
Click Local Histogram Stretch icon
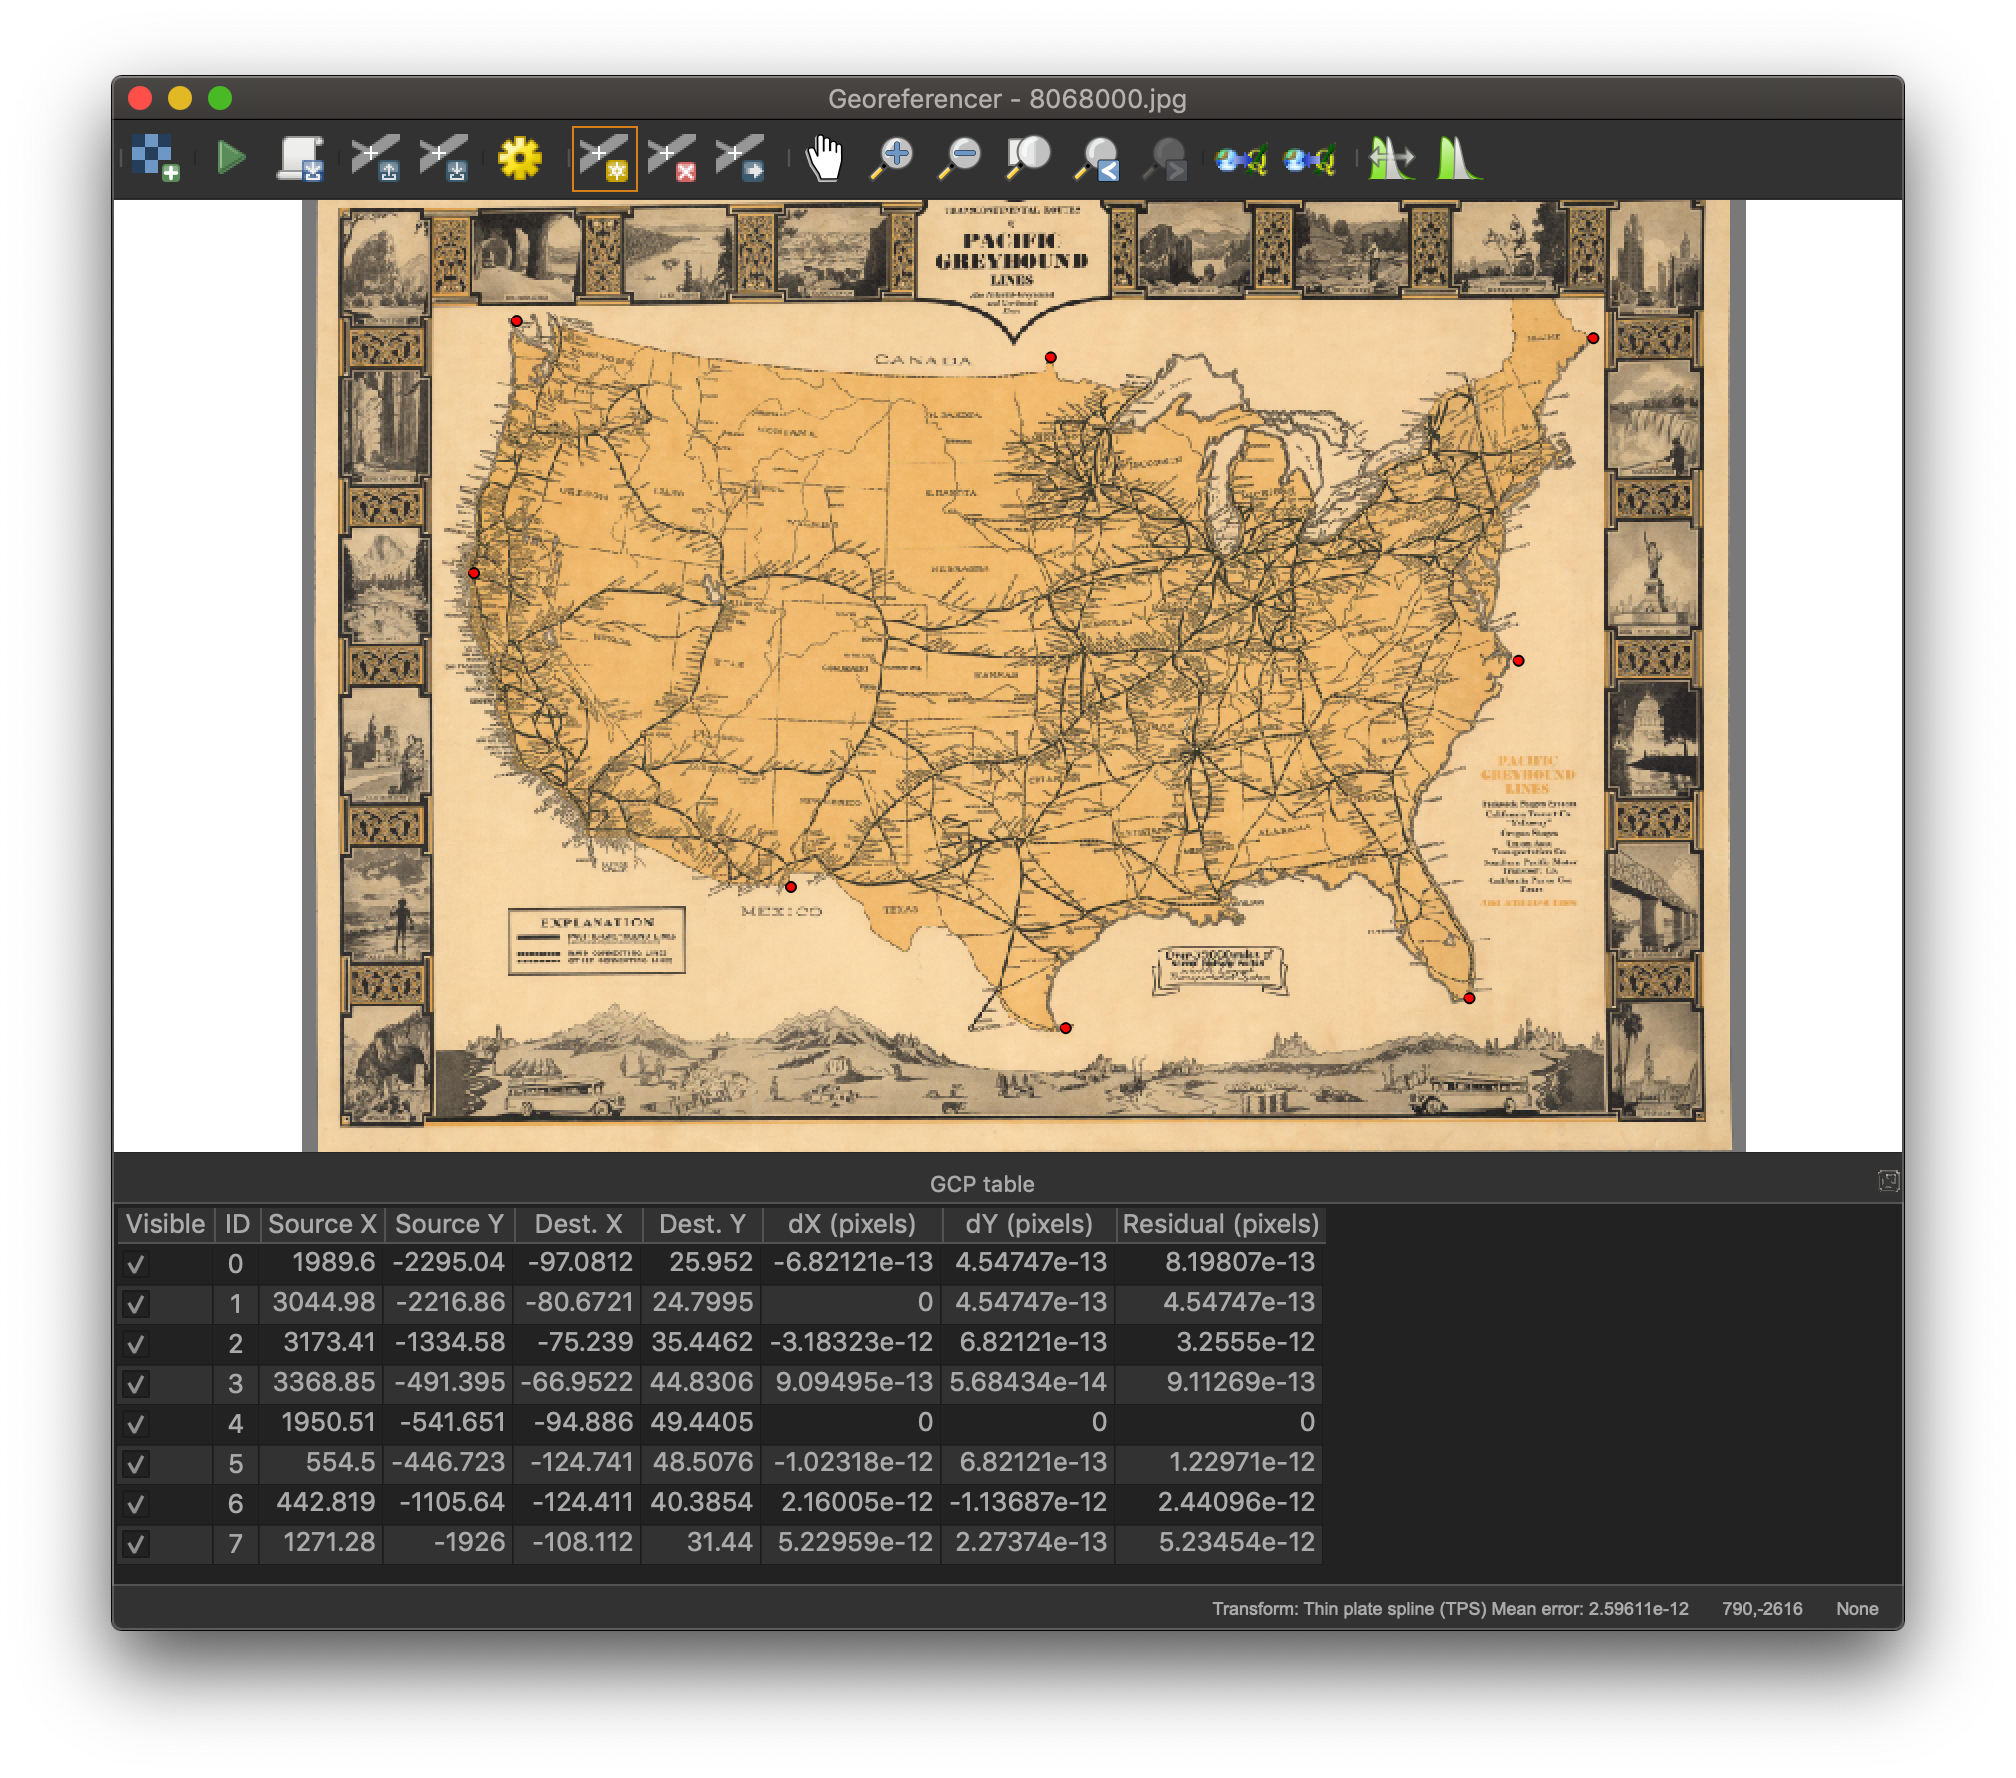click(1459, 158)
